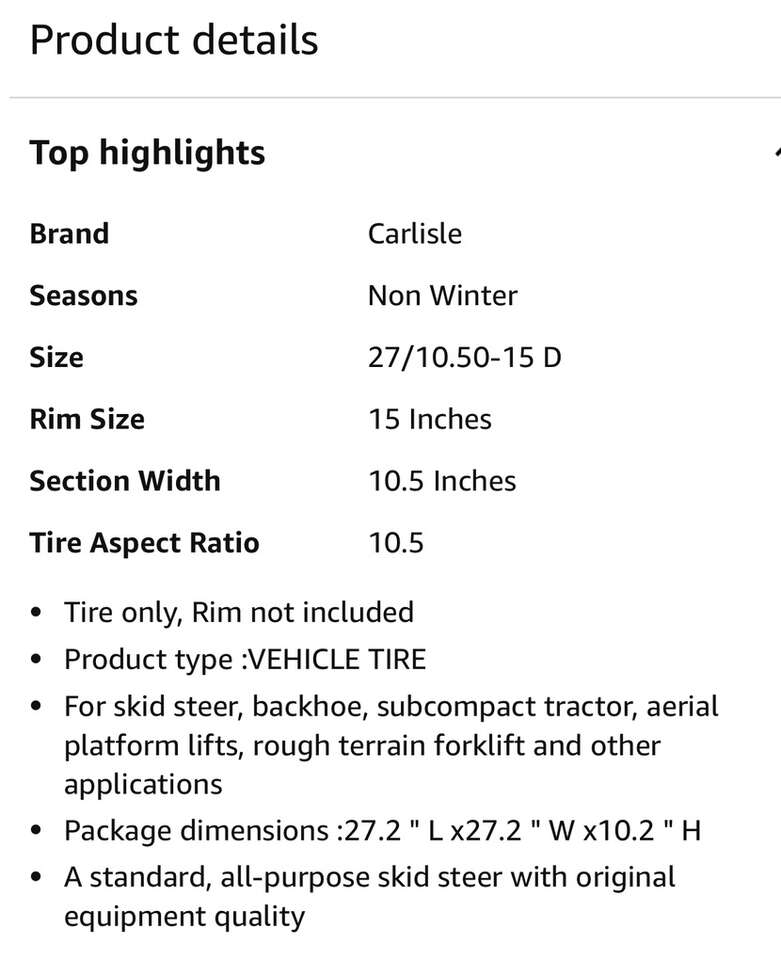Click the Product details heading
The width and height of the screenshot is (781, 960).
coord(174,41)
